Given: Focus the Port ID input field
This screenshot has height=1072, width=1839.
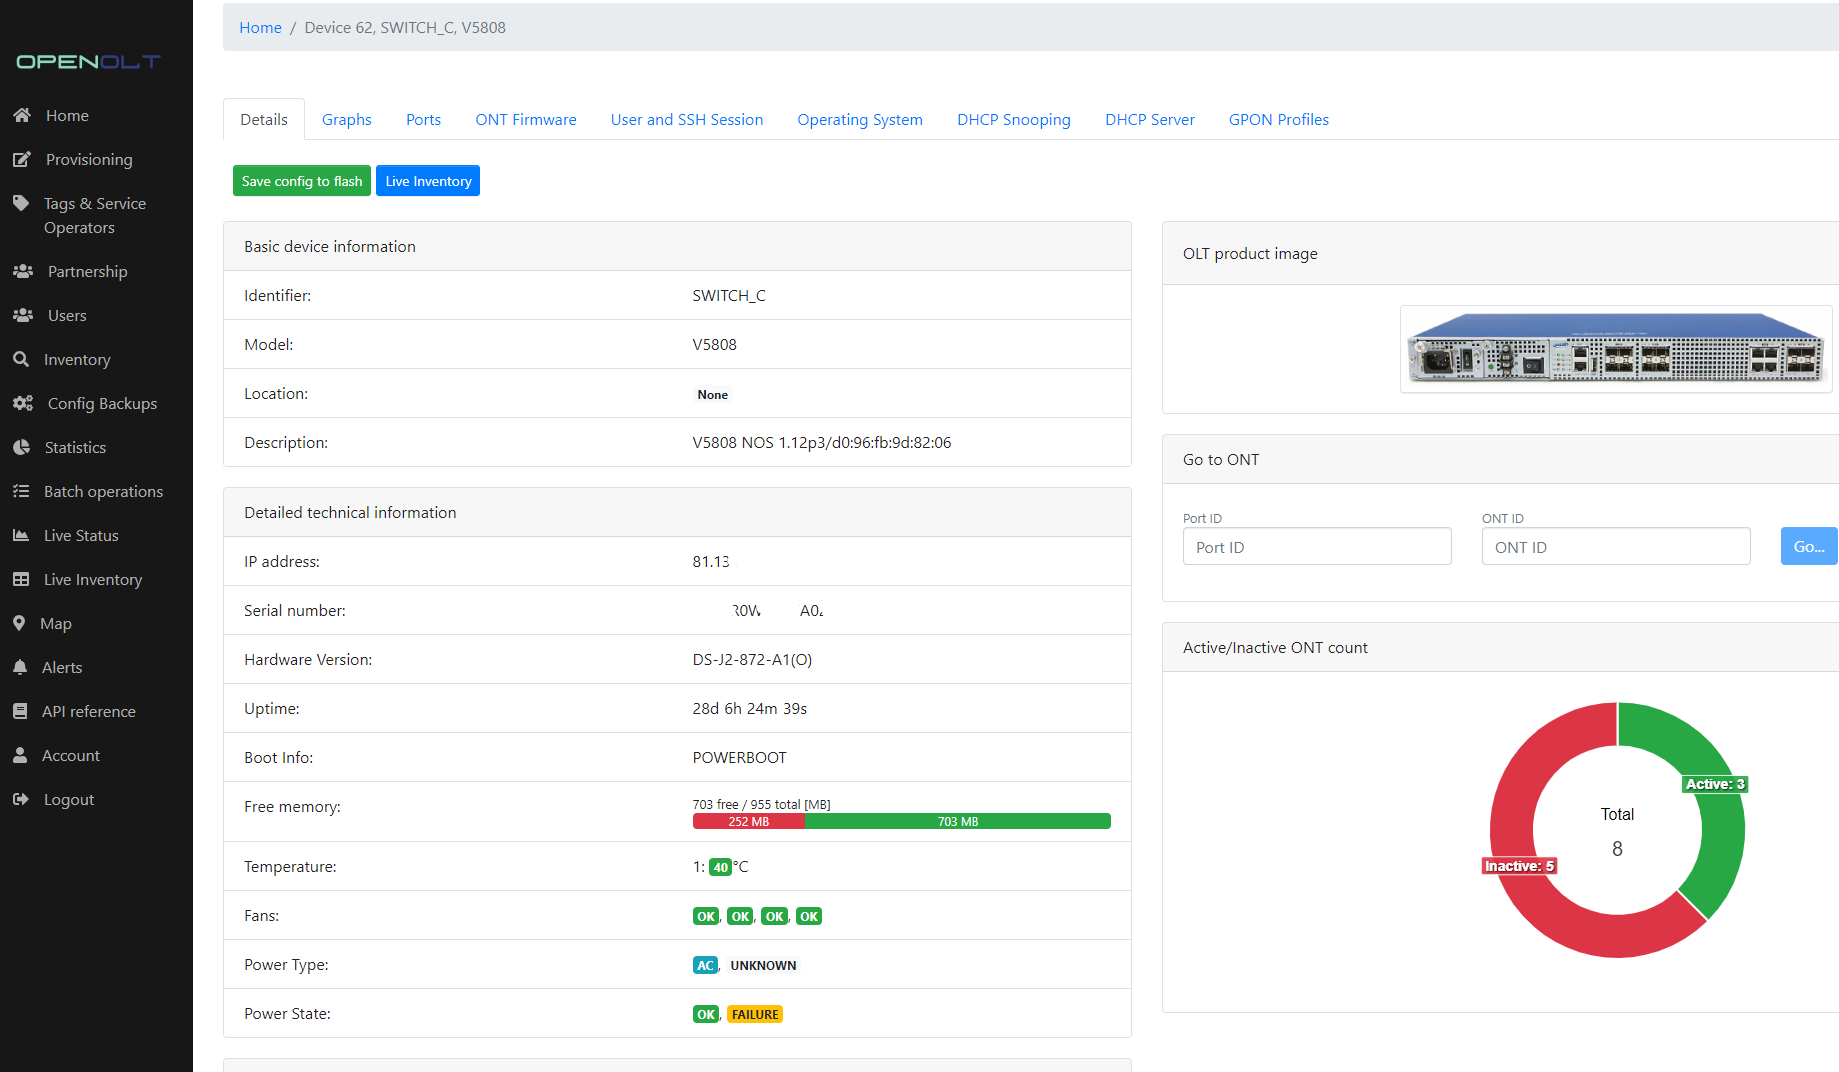Looking at the screenshot, I should 1317,546.
